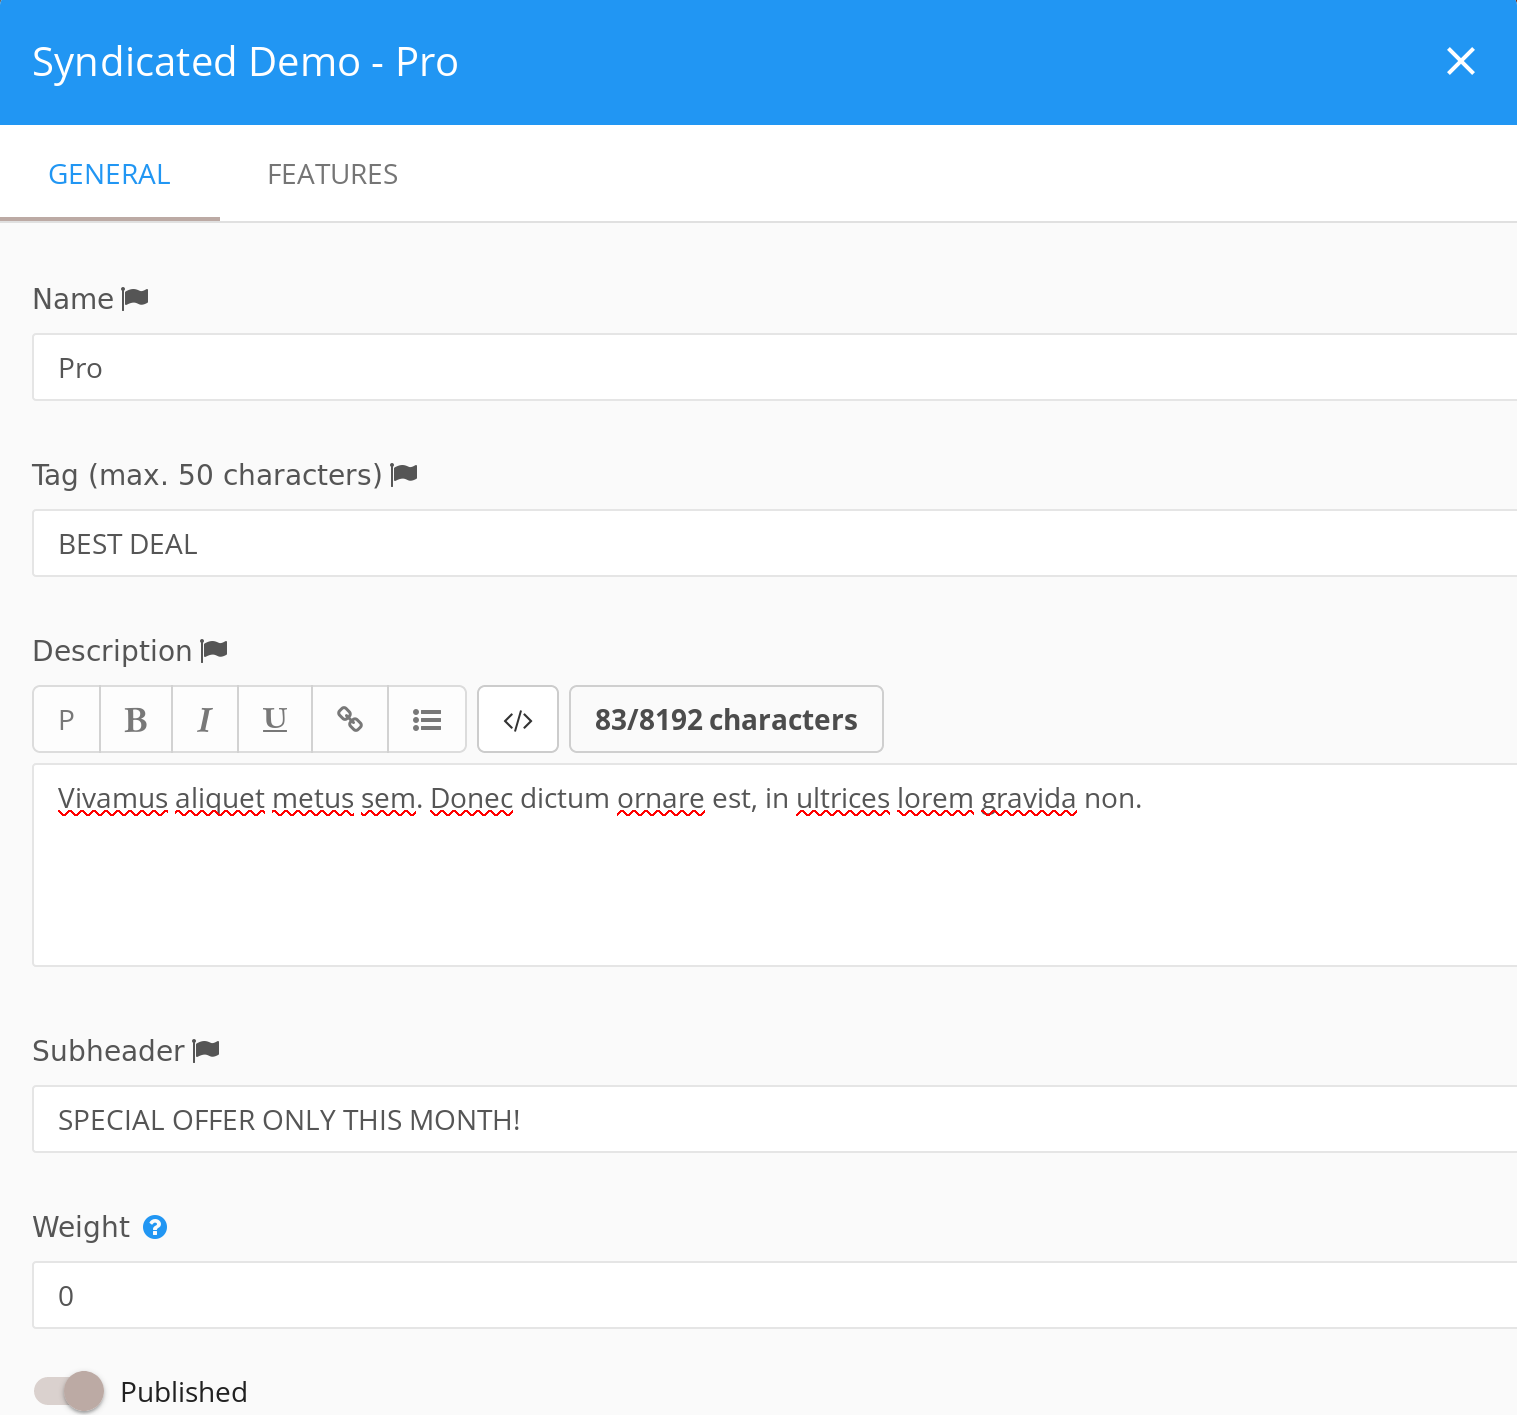Focus the Weight input showing 0
1517x1415 pixels.
coord(775,1295)
